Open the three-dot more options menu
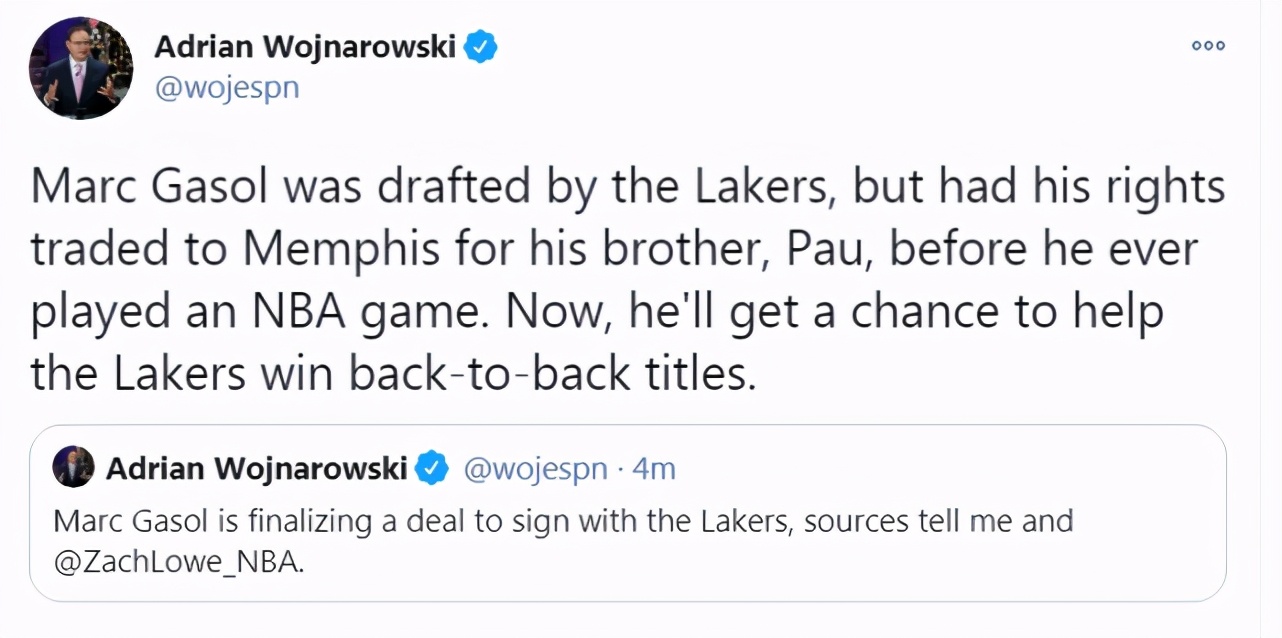Viewport: 1282px width, 638px height. click(1207, 46)
